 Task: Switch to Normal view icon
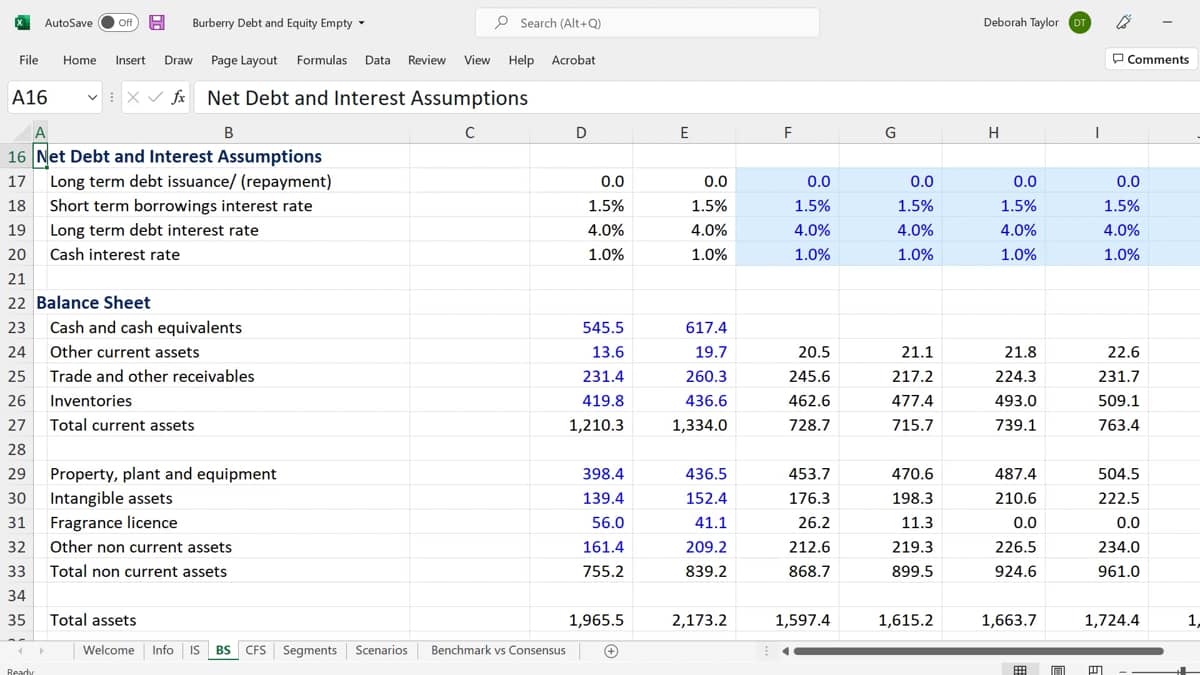pos(1020,670)
